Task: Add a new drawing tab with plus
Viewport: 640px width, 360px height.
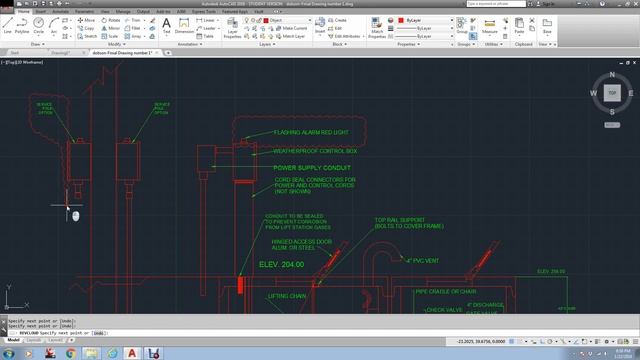Action: point(168,53)
